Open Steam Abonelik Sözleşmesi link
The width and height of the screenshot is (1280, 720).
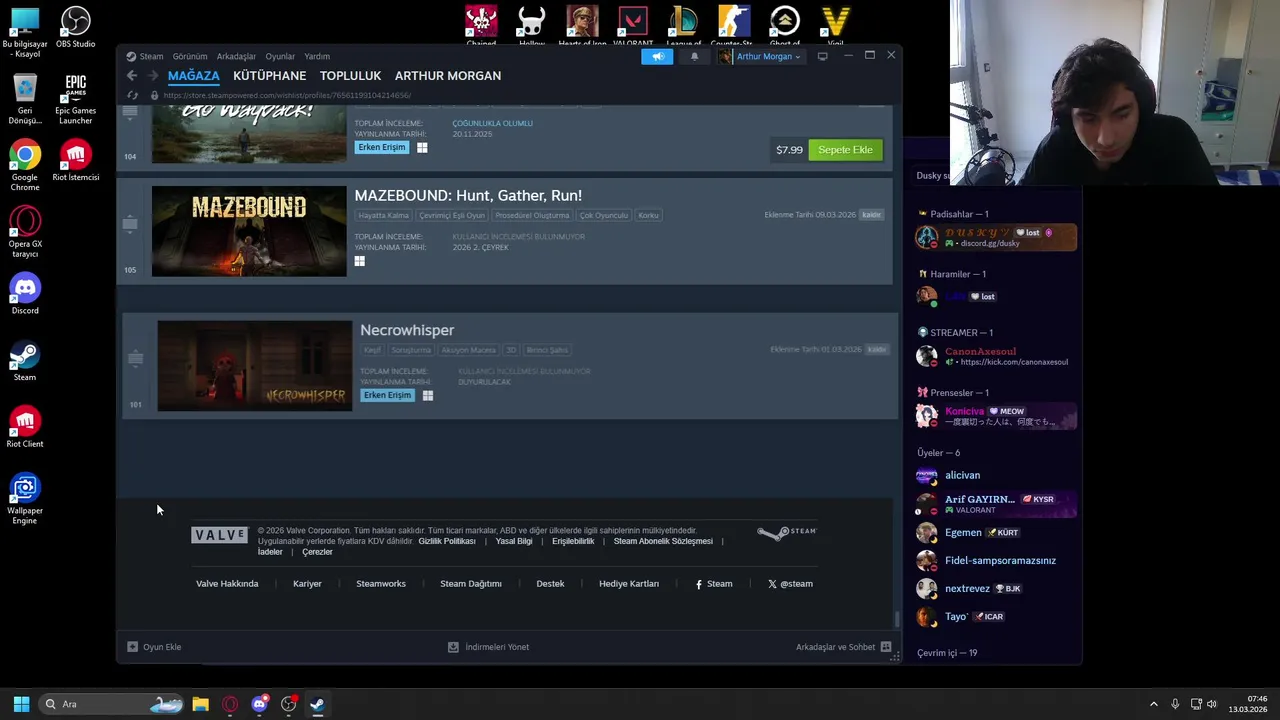[x=663, y=541]
